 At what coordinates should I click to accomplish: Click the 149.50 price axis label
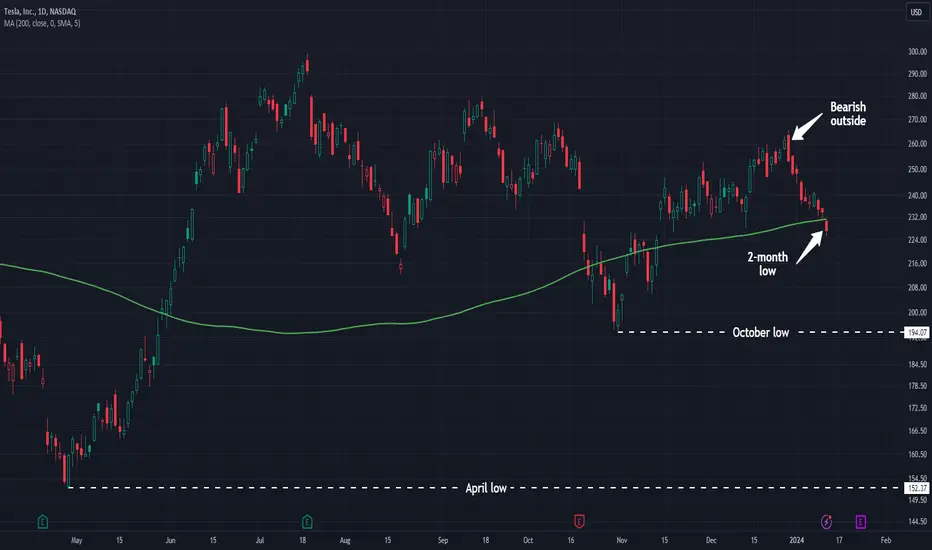point(917,500)
